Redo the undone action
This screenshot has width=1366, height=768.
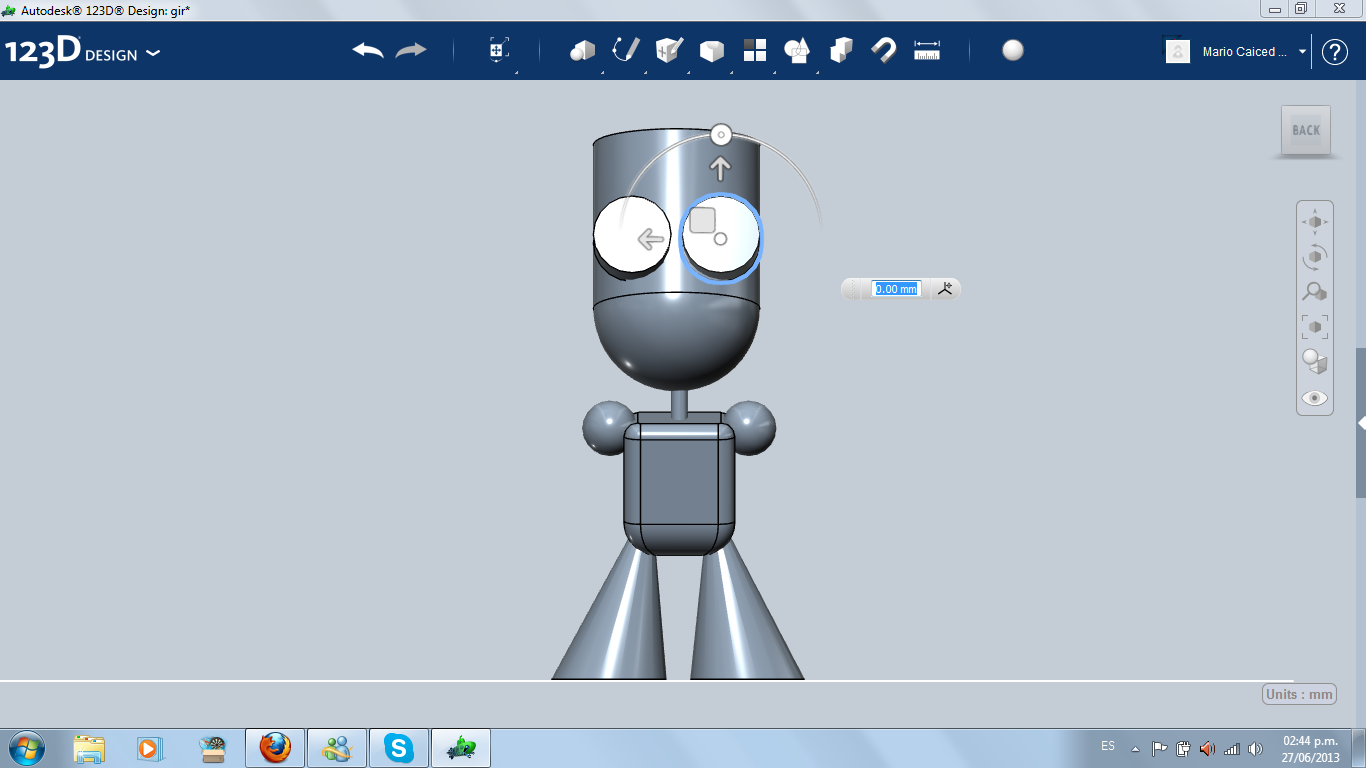click(x=411, y=50)
